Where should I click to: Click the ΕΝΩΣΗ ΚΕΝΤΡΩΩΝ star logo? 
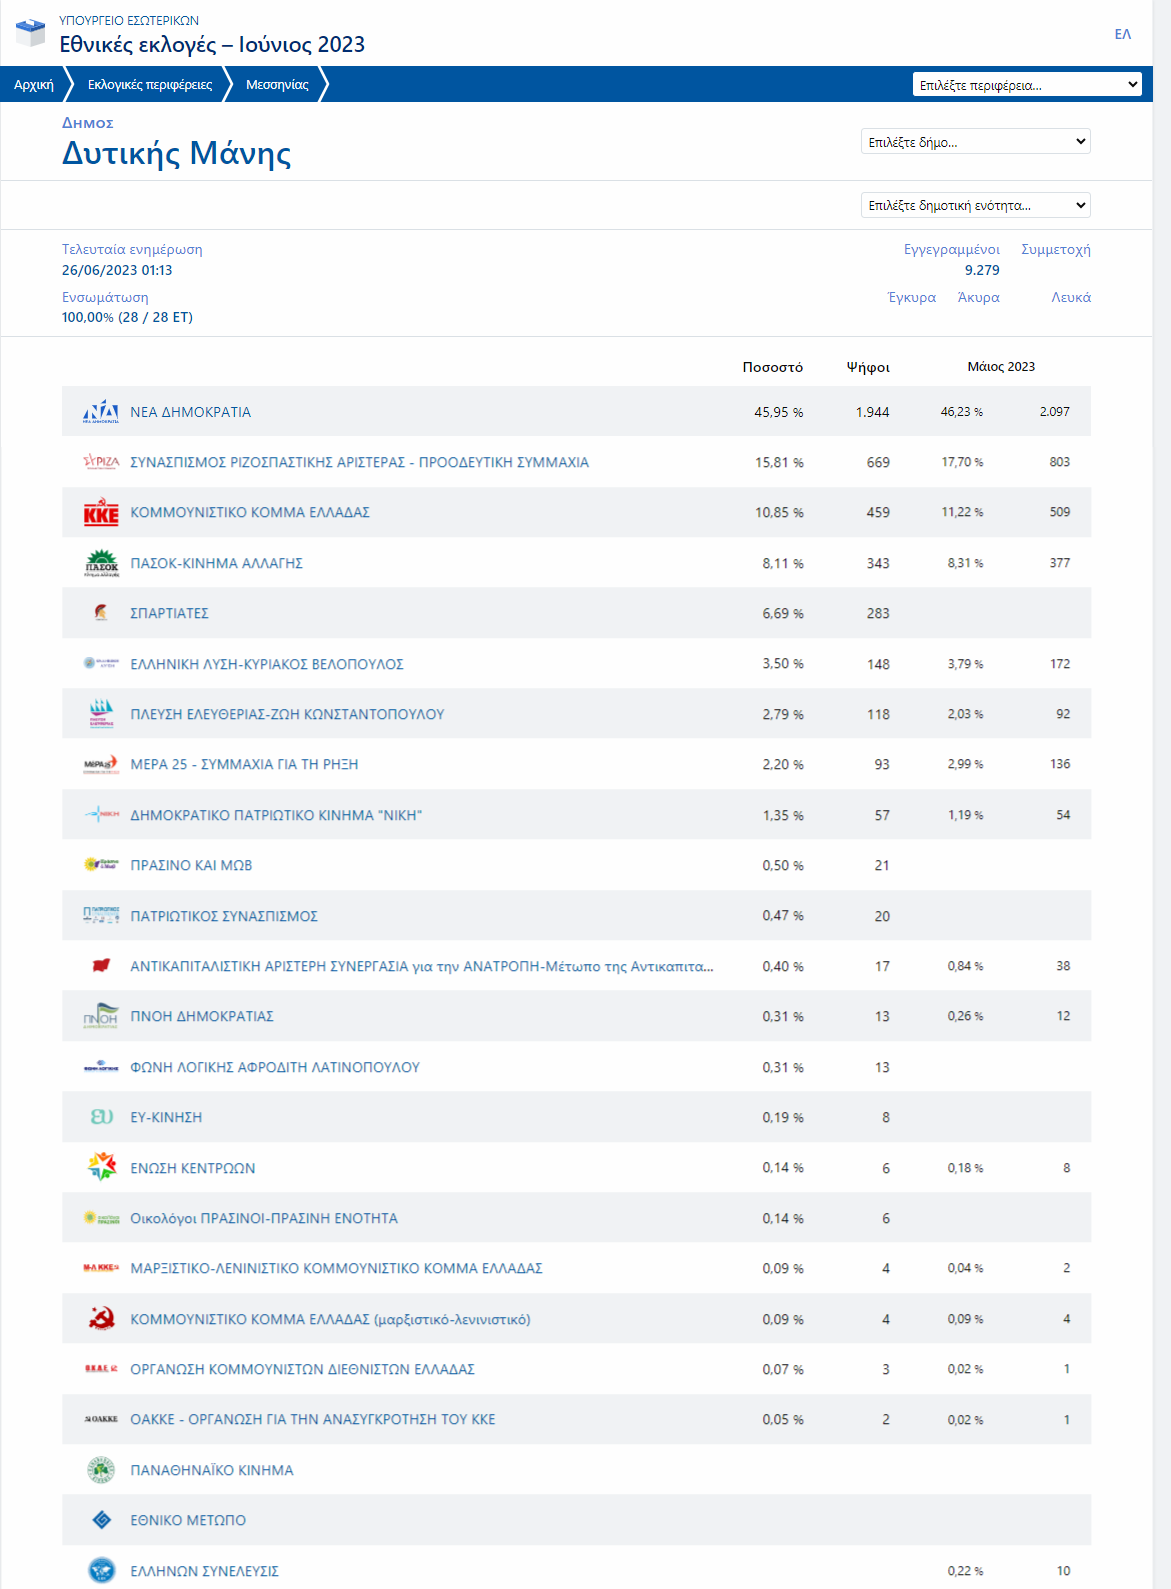(101, 1166)
